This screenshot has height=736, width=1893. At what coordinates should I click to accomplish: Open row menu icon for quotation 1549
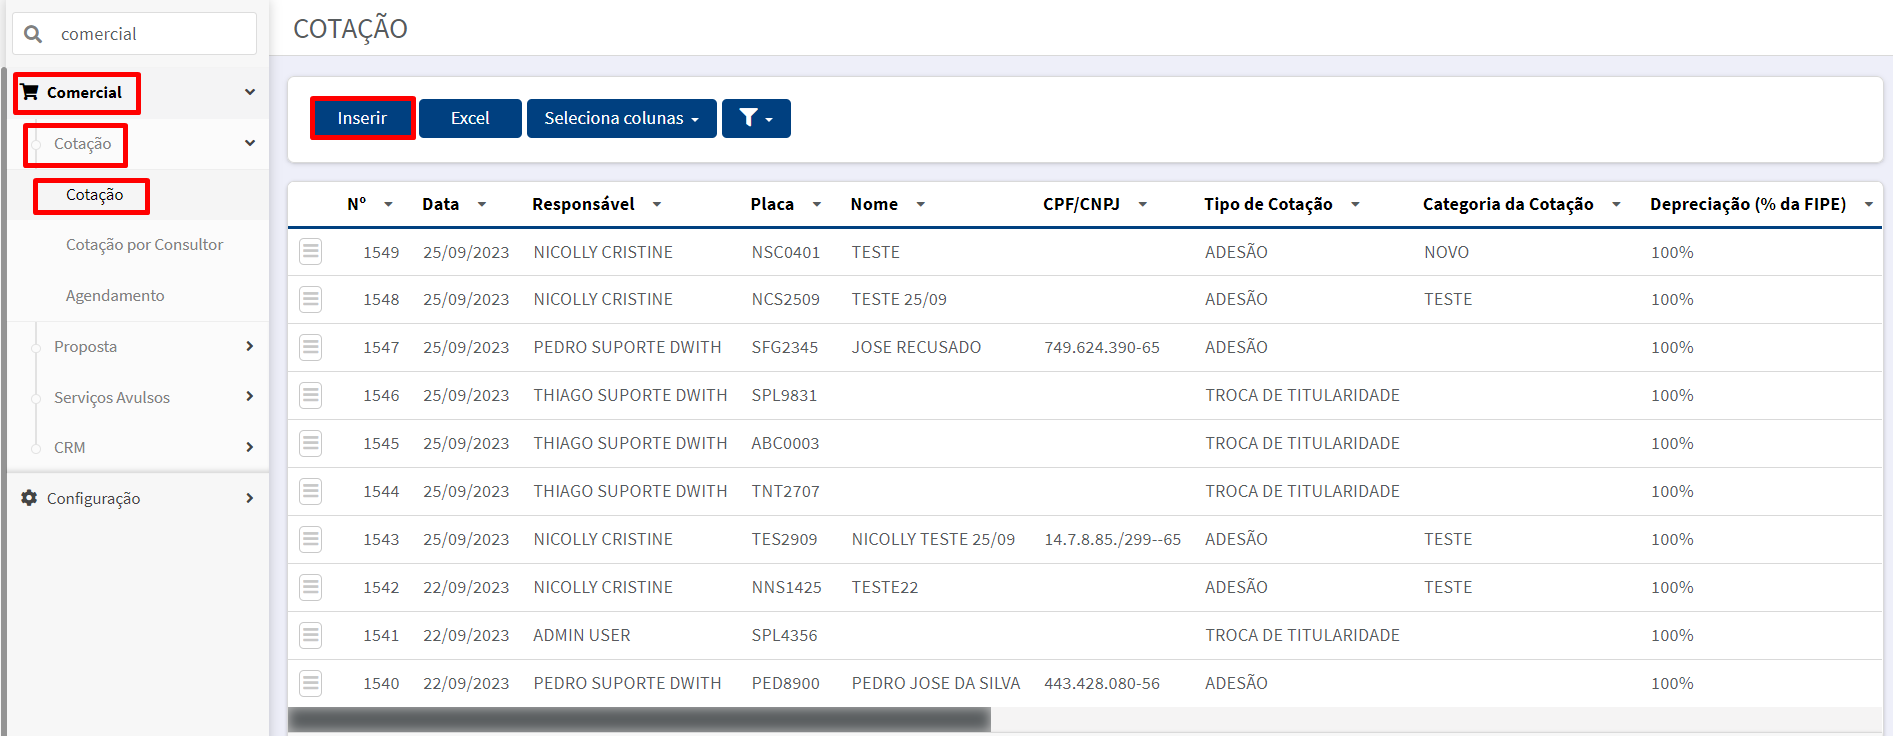click(311, 252)
